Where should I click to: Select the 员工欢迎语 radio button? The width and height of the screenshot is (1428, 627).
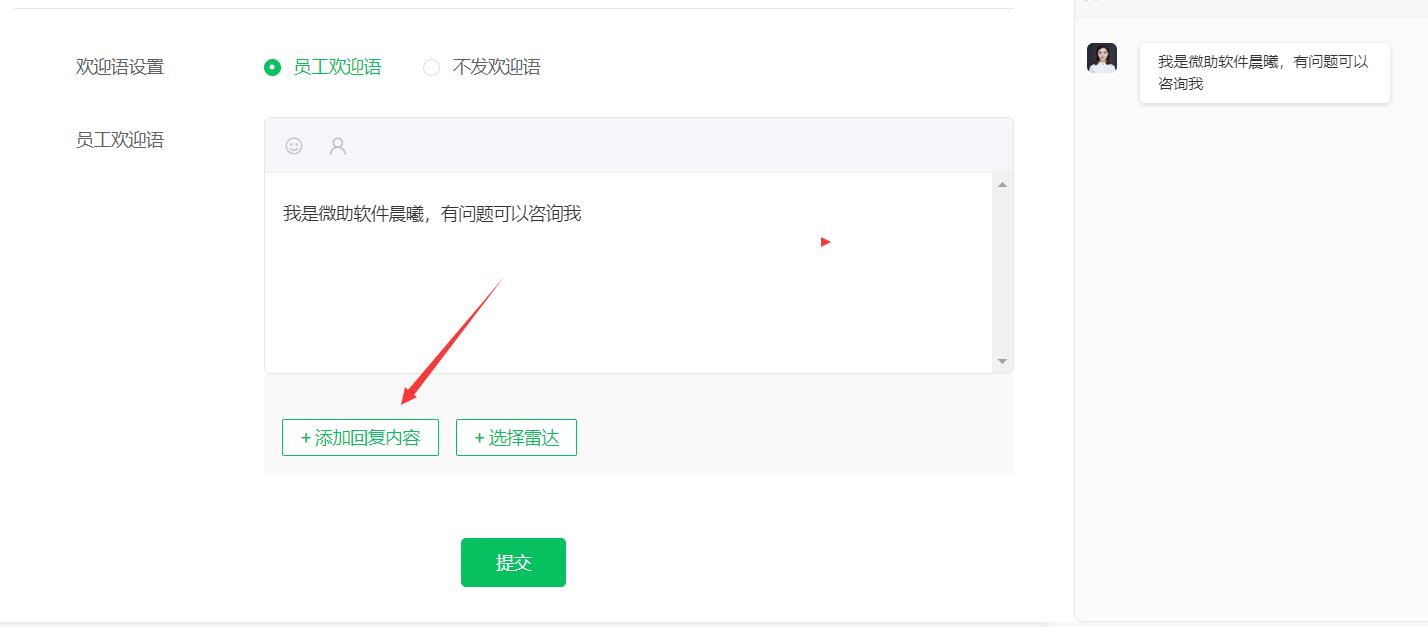point(272,67)
